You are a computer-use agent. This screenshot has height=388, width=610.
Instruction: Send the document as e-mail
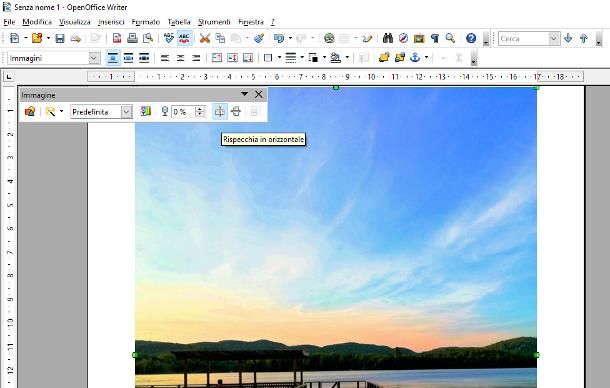[75, 38]
